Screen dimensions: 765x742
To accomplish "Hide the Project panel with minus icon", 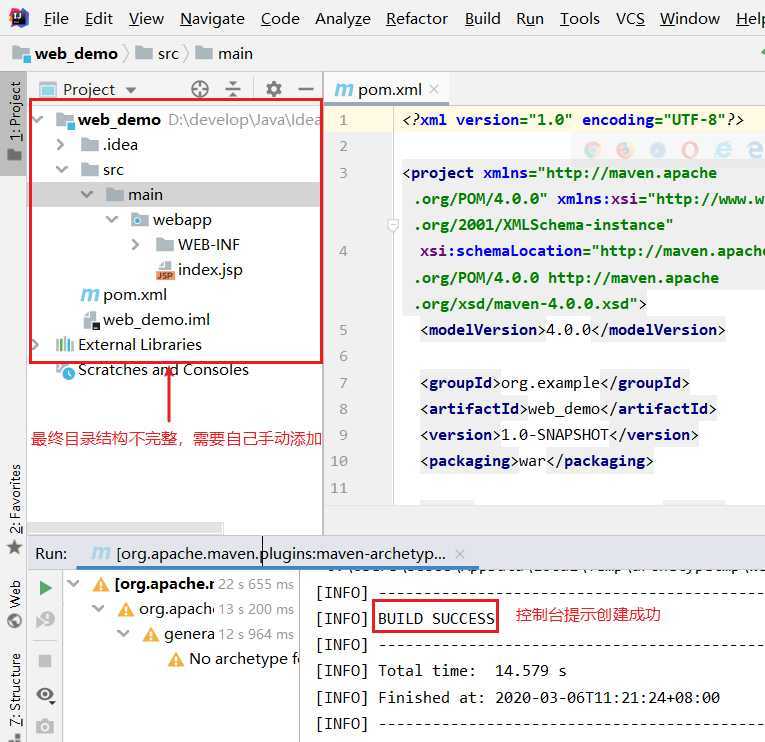I will click(306, 89).
